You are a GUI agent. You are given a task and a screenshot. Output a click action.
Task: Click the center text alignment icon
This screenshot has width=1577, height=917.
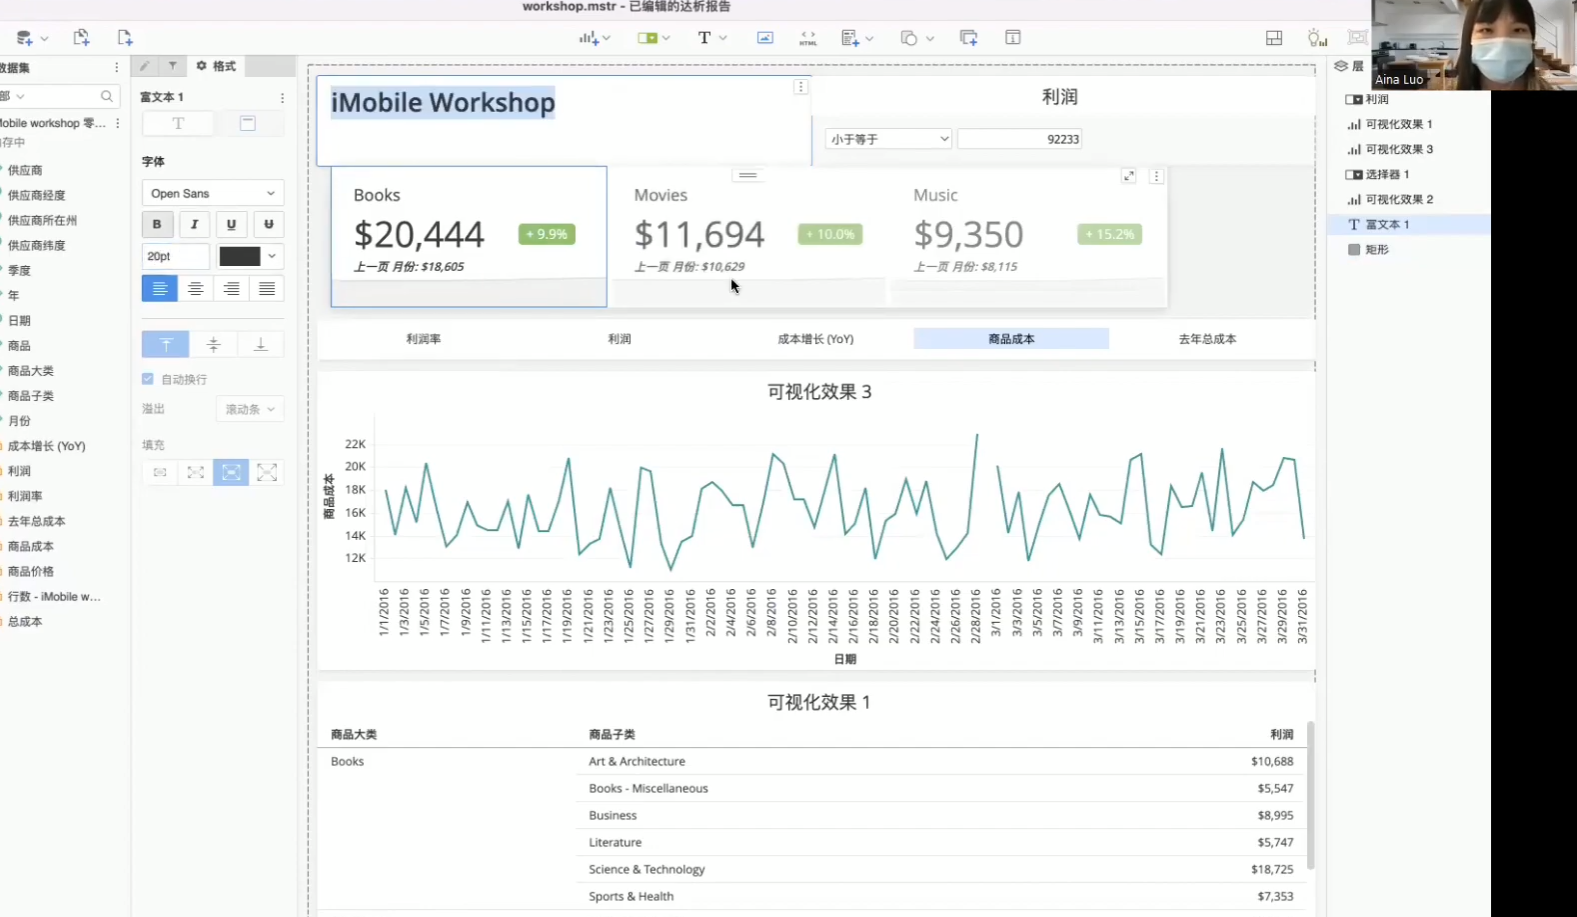click(x=195, y=289)
